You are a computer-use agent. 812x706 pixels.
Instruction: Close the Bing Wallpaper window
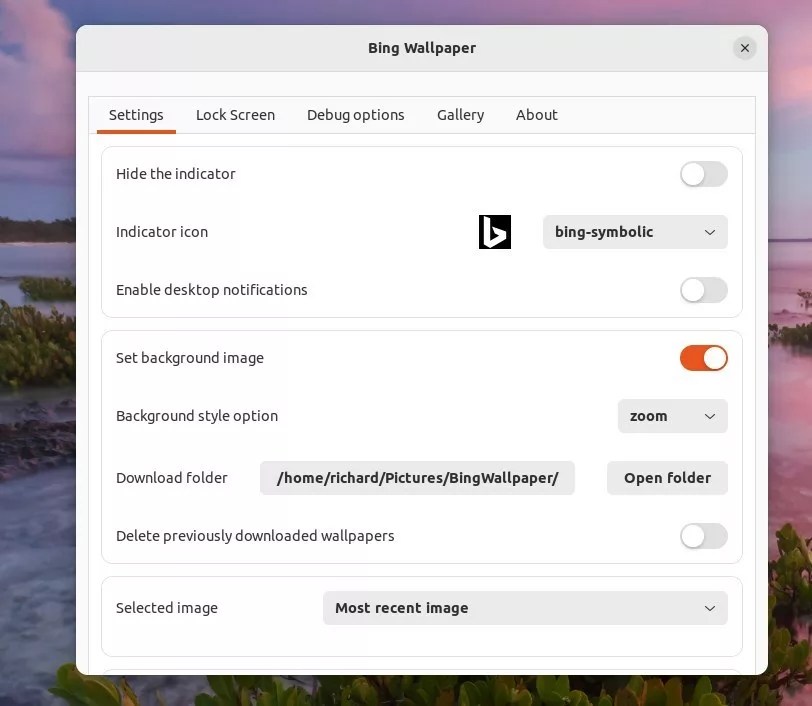(x=745, y=47)
